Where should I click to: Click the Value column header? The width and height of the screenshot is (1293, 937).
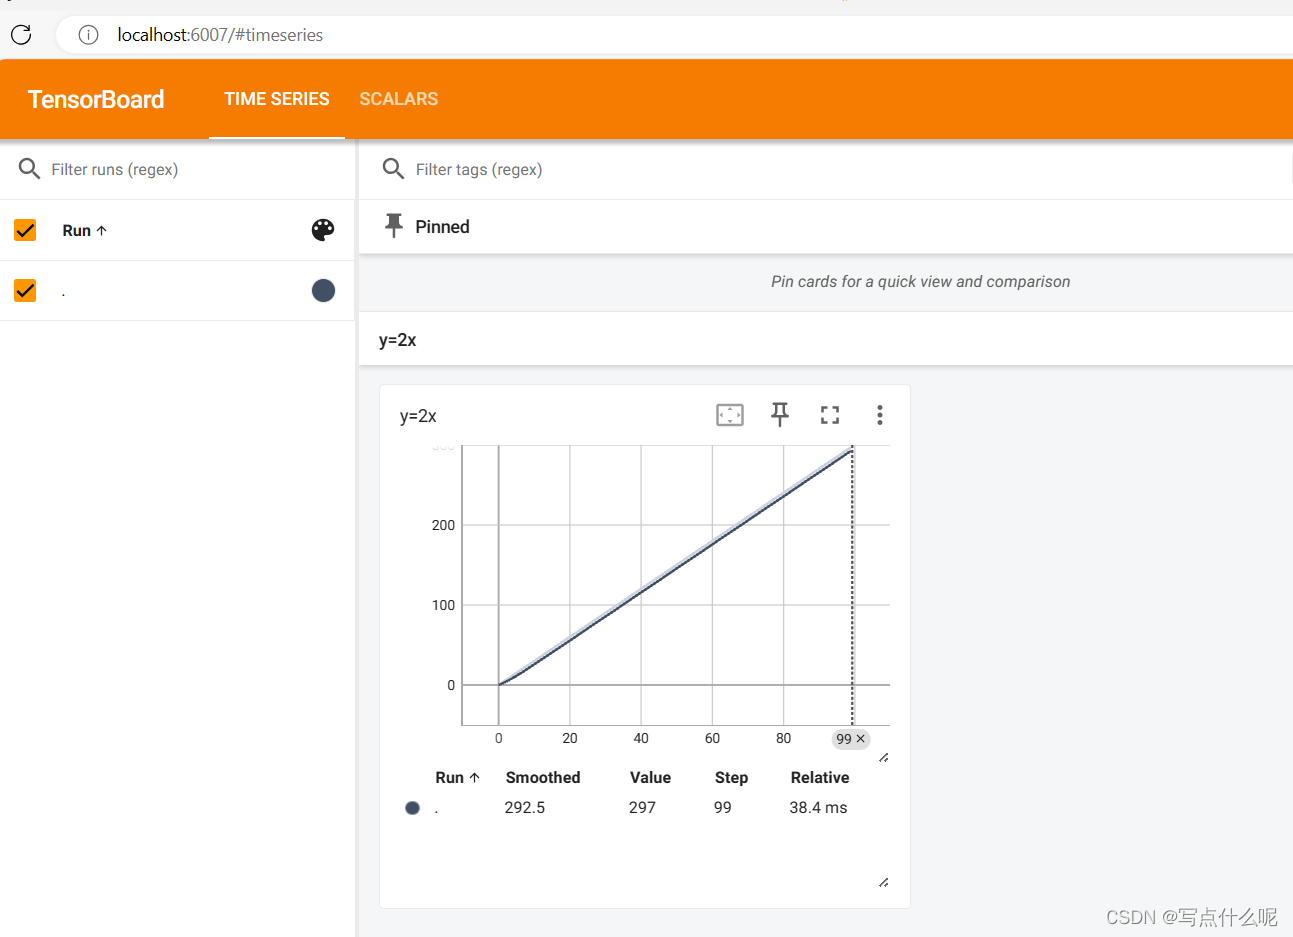pos(650,777)
